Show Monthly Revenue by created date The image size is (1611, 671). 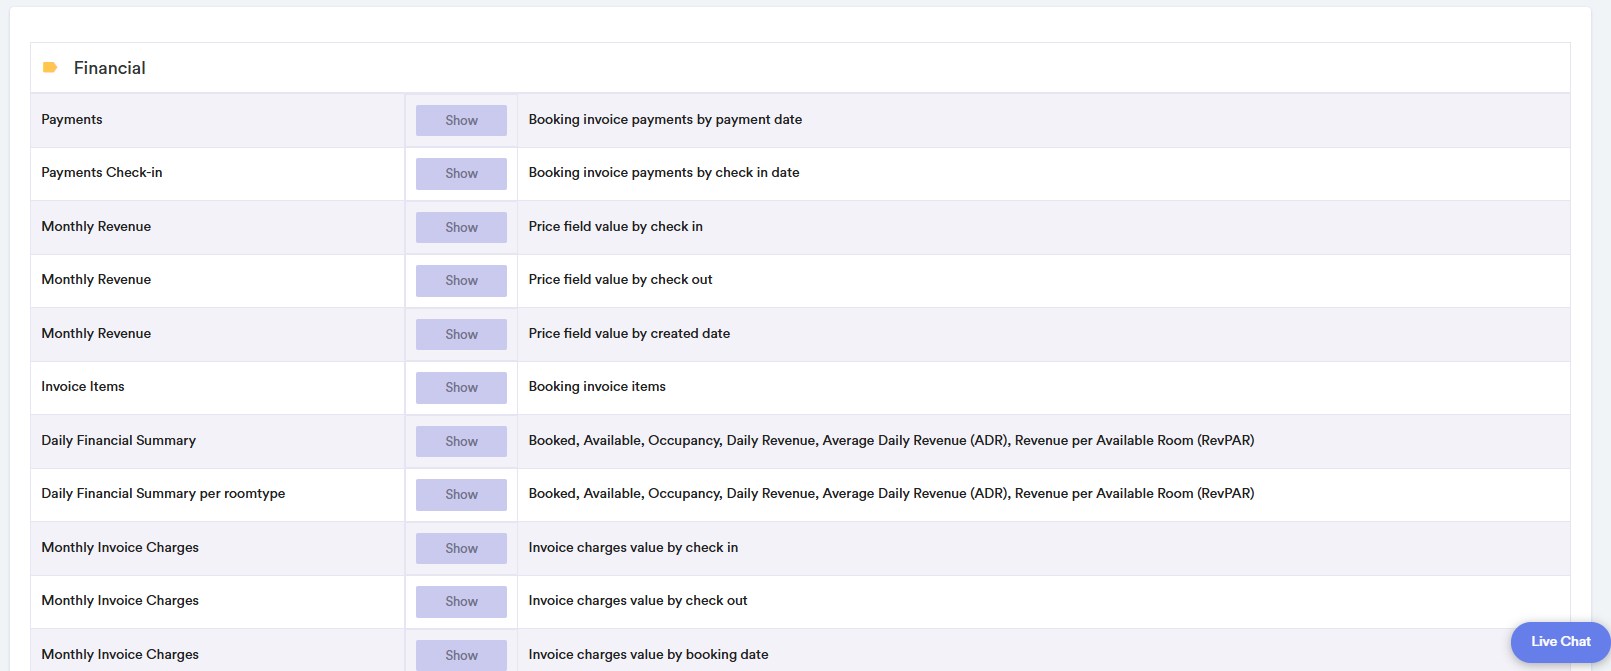pyautogui.click(x=461, y=334)
